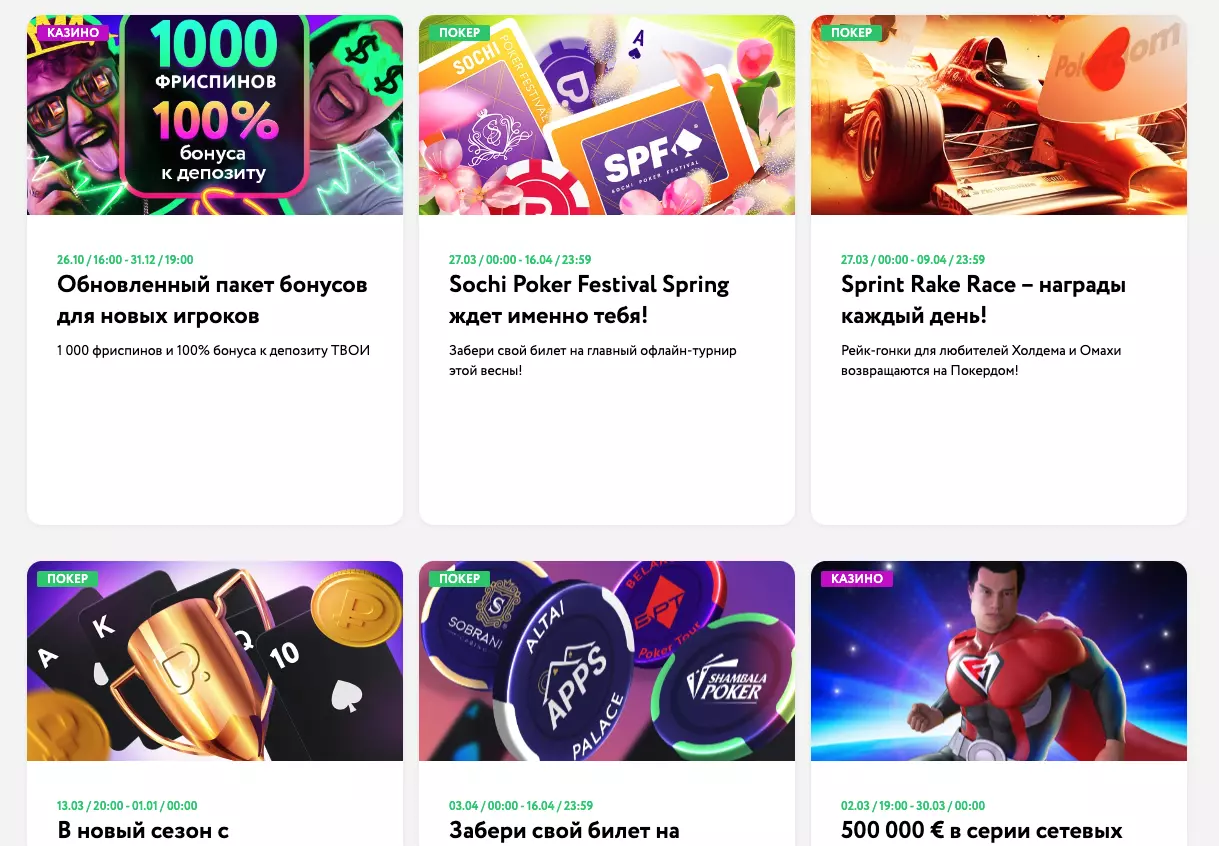Click ПОКЕР tag on race car banner

[x=852, y=32]
